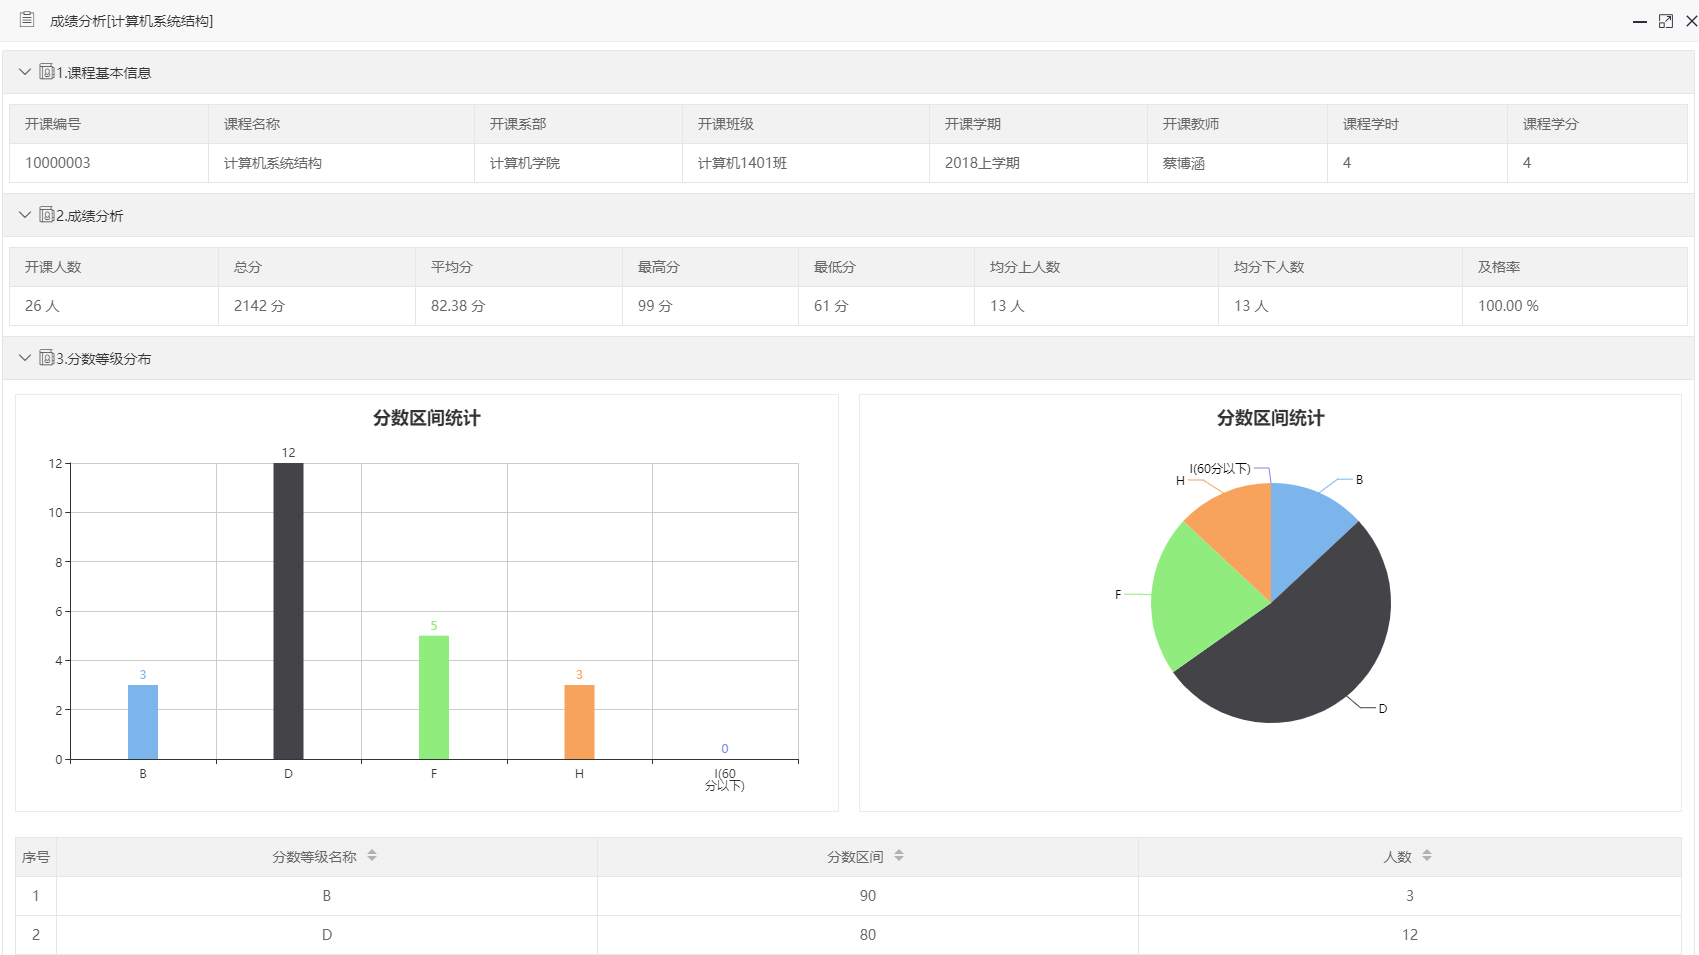Click the sort arrows on 分数区间 column
1699x955 pixels.
tap(899, 856)
